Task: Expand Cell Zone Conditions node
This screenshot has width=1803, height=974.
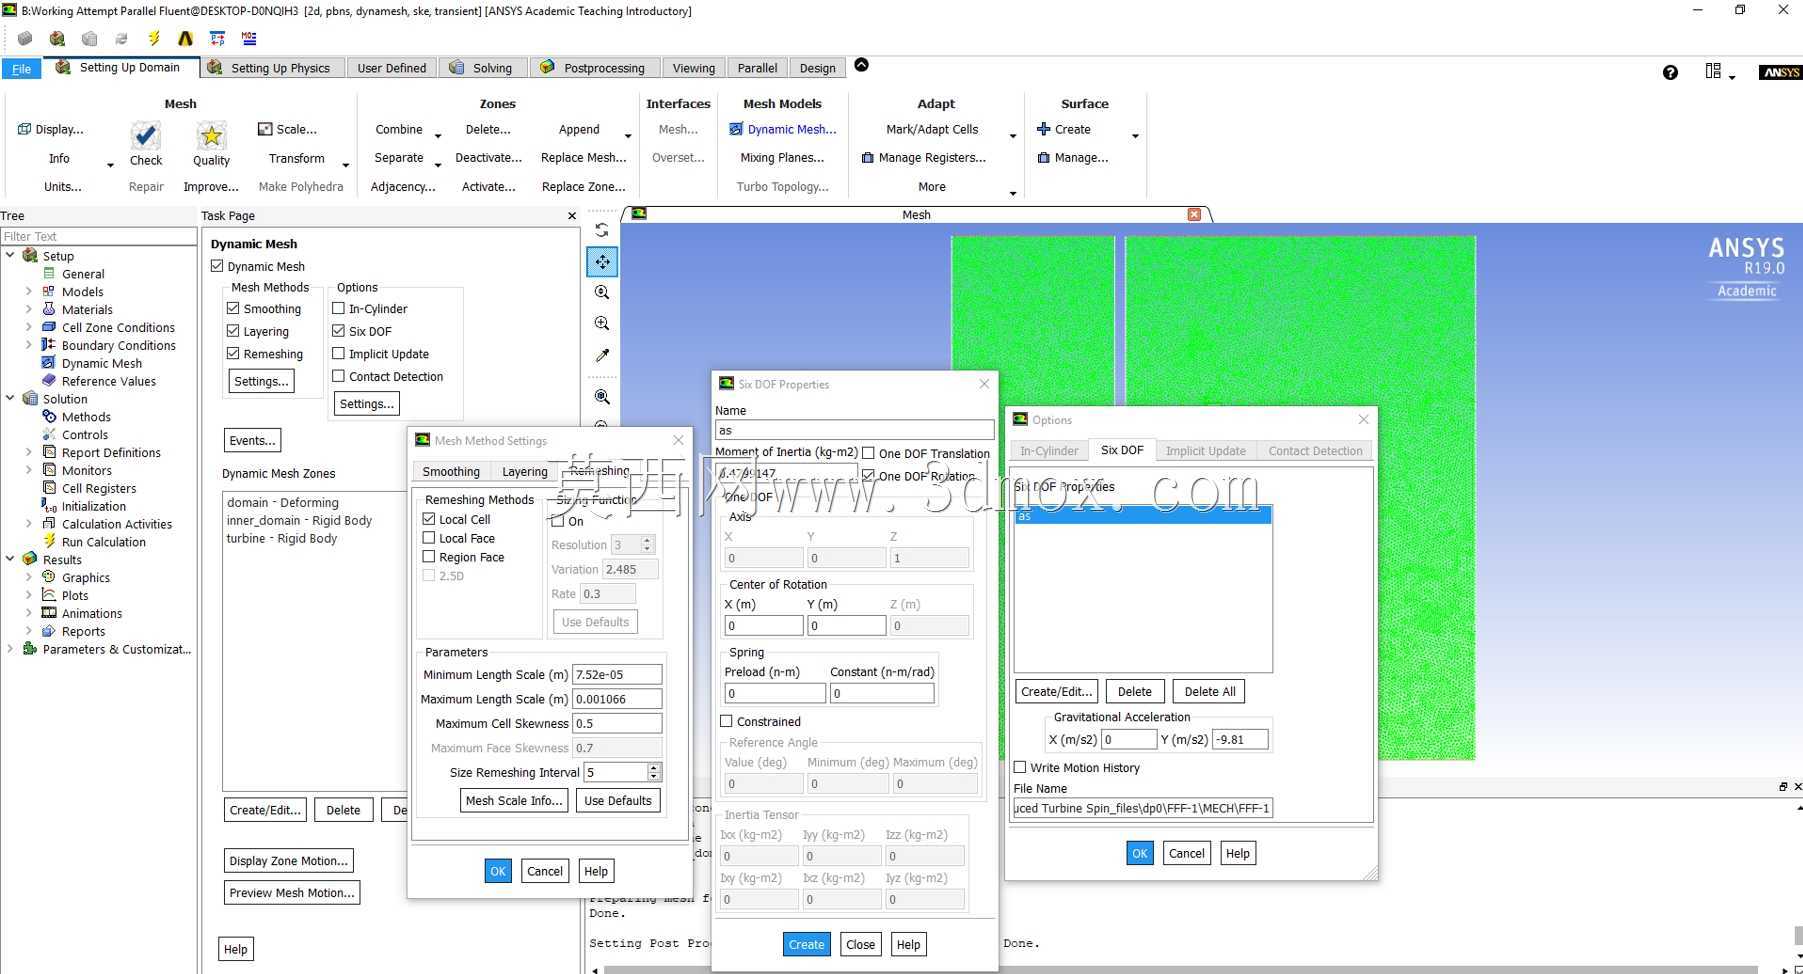Action: tap(28, 328)
